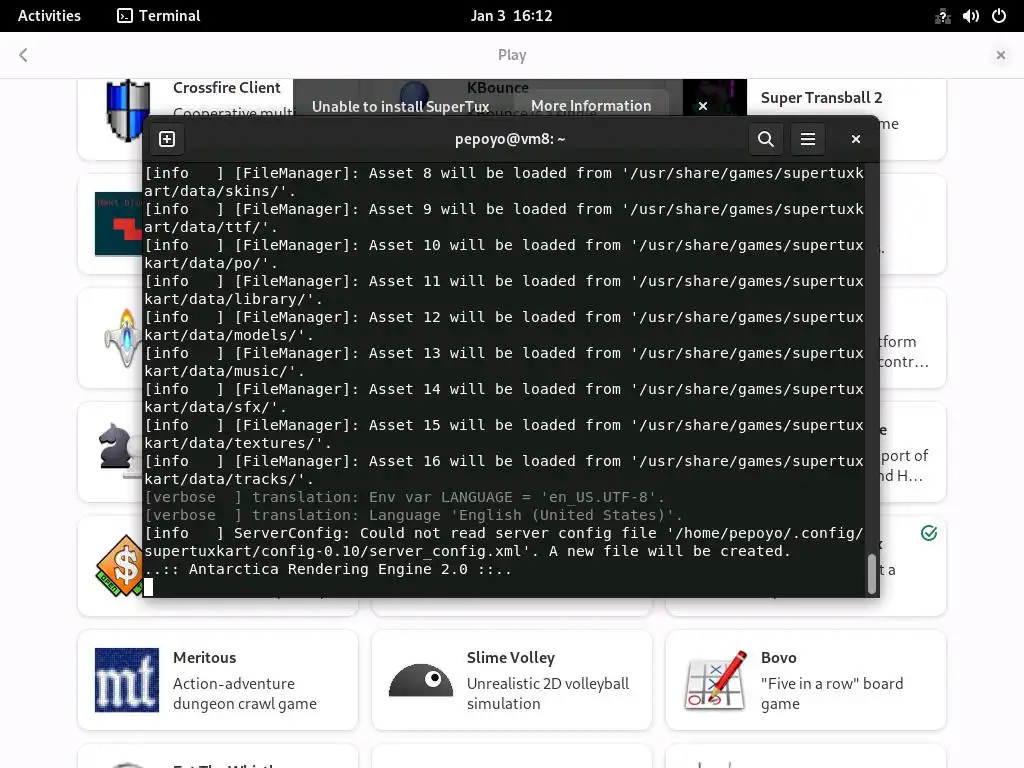Open the Meritous app icon
The height and width of the screenshot is (768, 1024).
(x=127, y=680)
